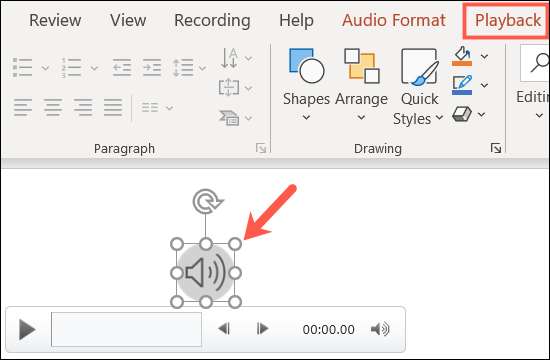550x360 pixels.
Task: Click the numbered list icon
Action: tap(71, 67)
